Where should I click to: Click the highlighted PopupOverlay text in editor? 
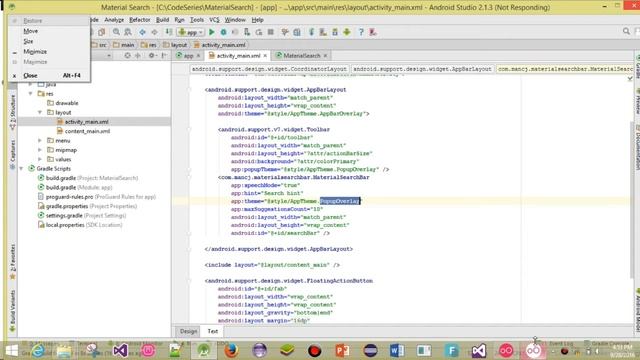340,201
